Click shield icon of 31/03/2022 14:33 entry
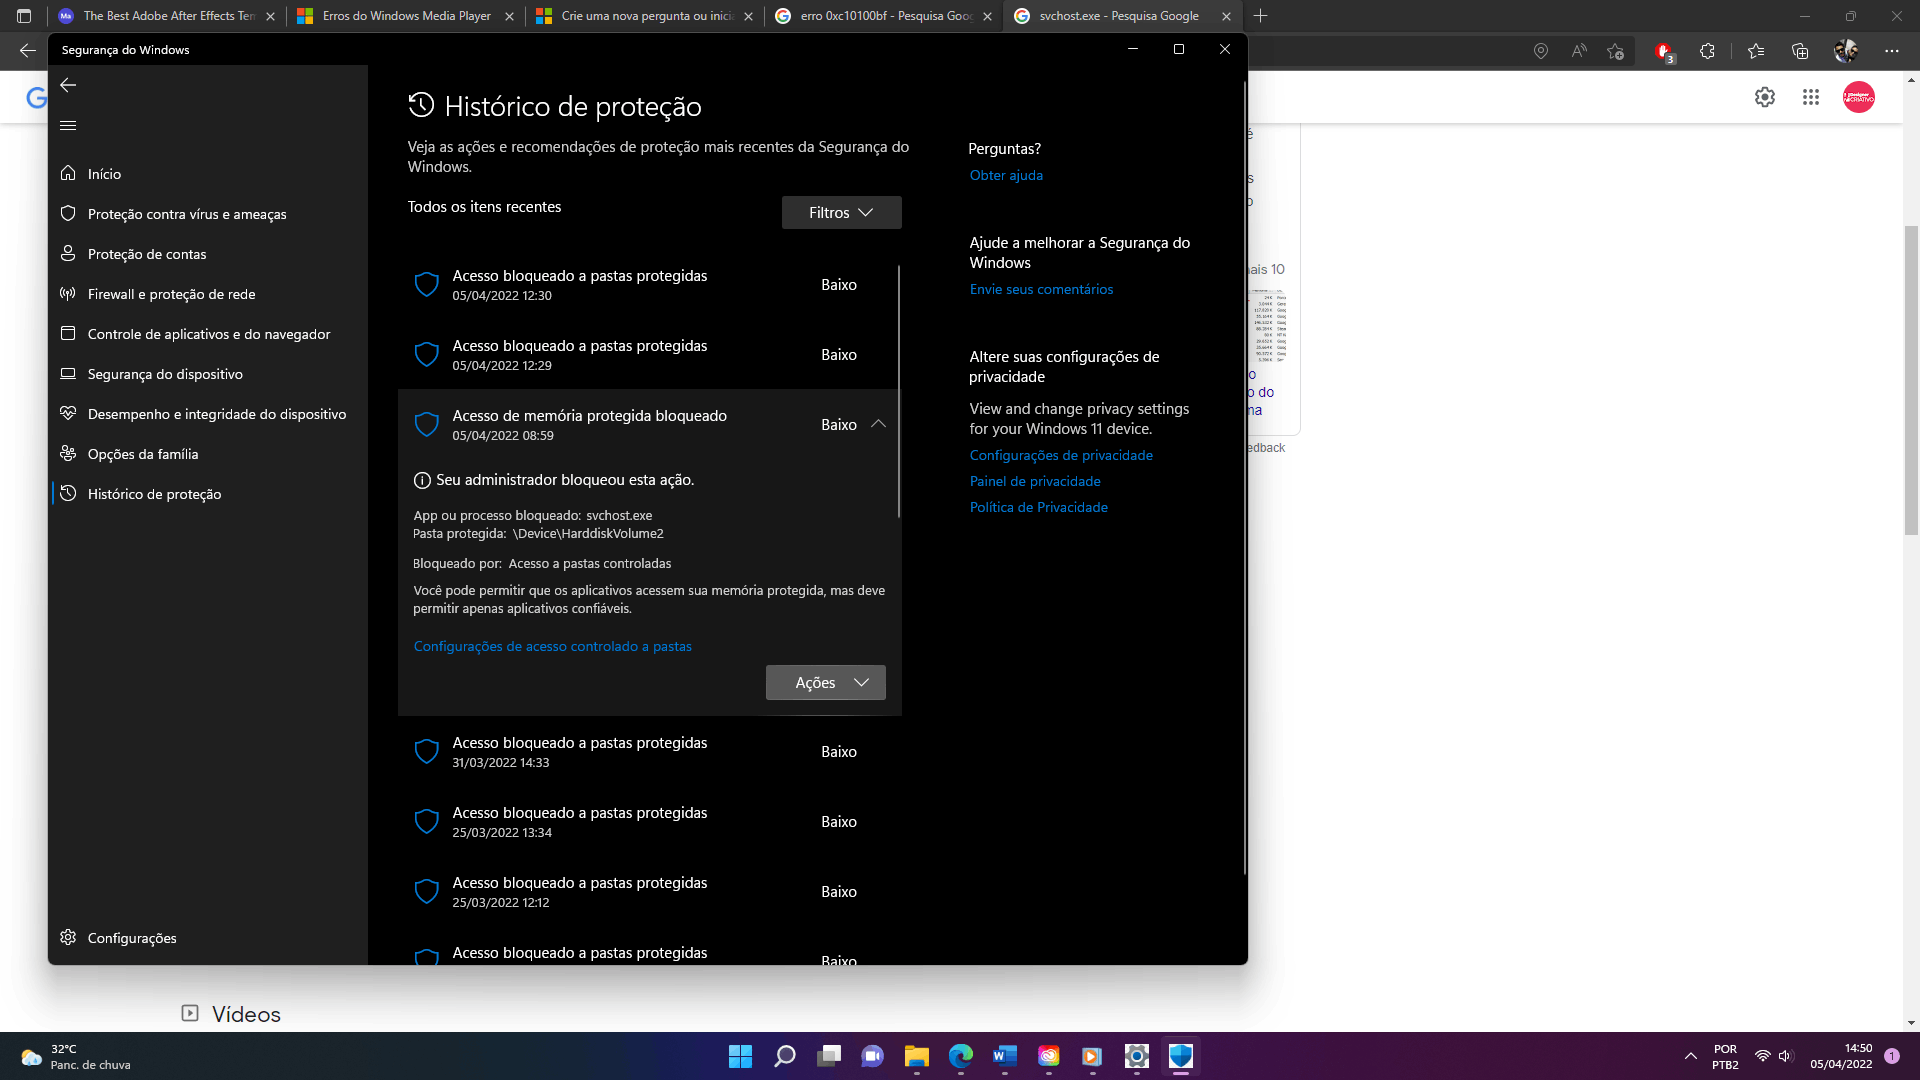Viewport: 1920px width, 1080px height. click(427, 752)
